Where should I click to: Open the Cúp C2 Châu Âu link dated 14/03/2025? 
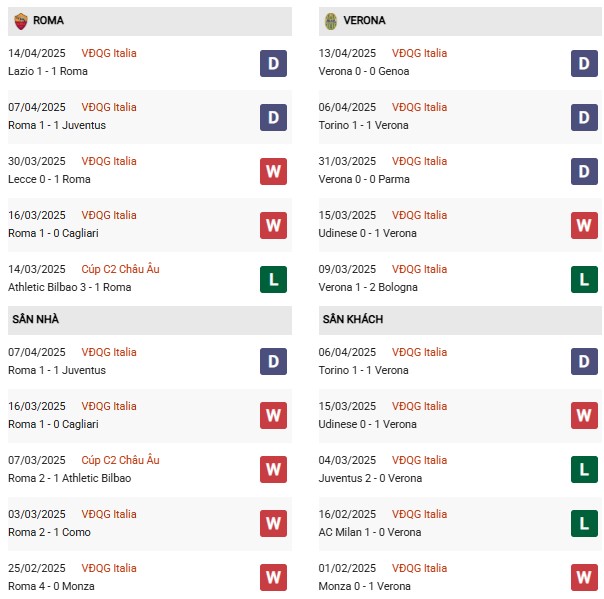(x=122, y=269)
